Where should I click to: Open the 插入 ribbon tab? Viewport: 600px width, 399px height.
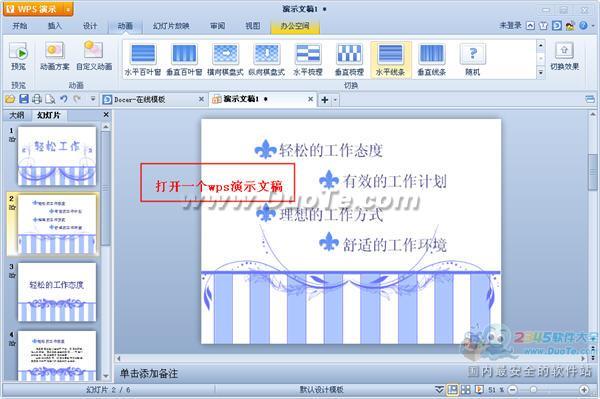click(55, 26)
